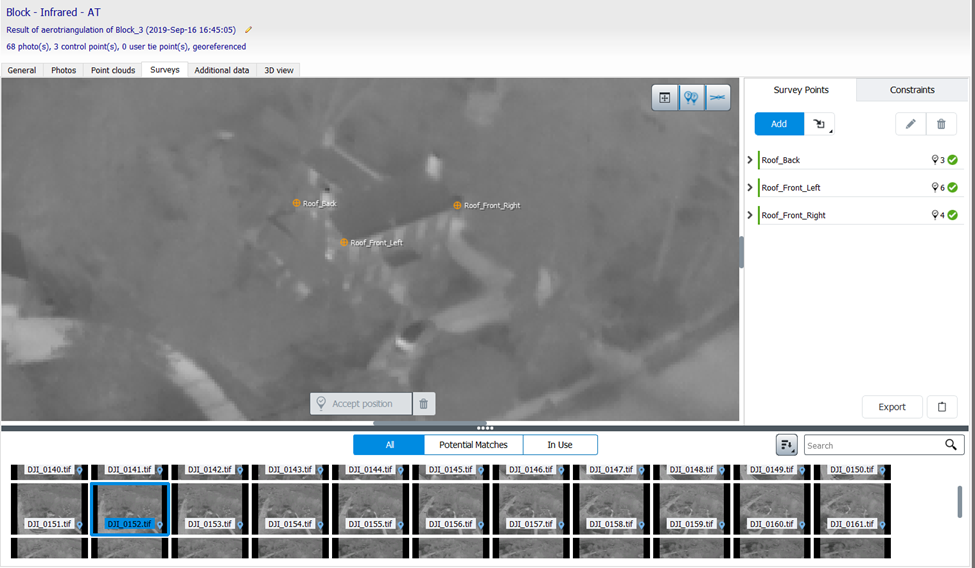This screenshot has width=975, height=568.
Task: Click the blue Add button
Action: pos(779,124)
